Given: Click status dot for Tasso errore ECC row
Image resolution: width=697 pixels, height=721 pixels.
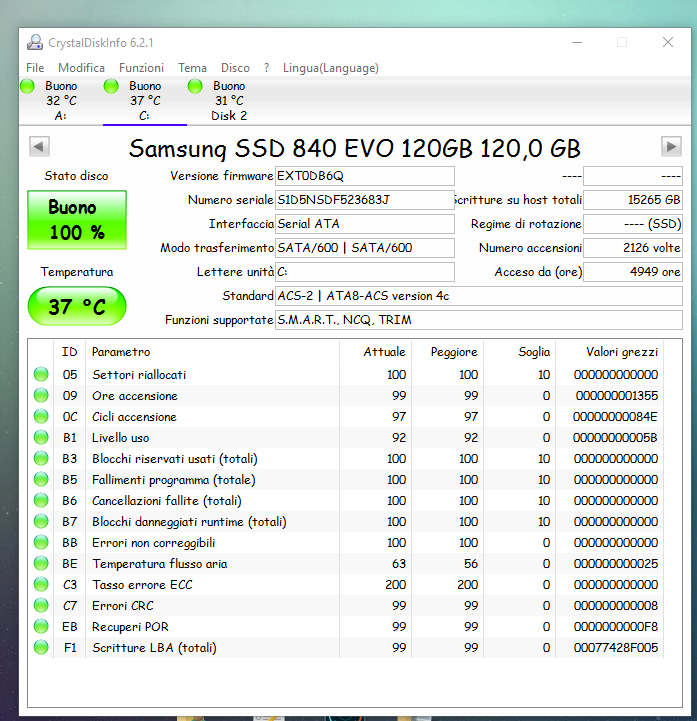Looking at the screenshot, I should point(41,584).
